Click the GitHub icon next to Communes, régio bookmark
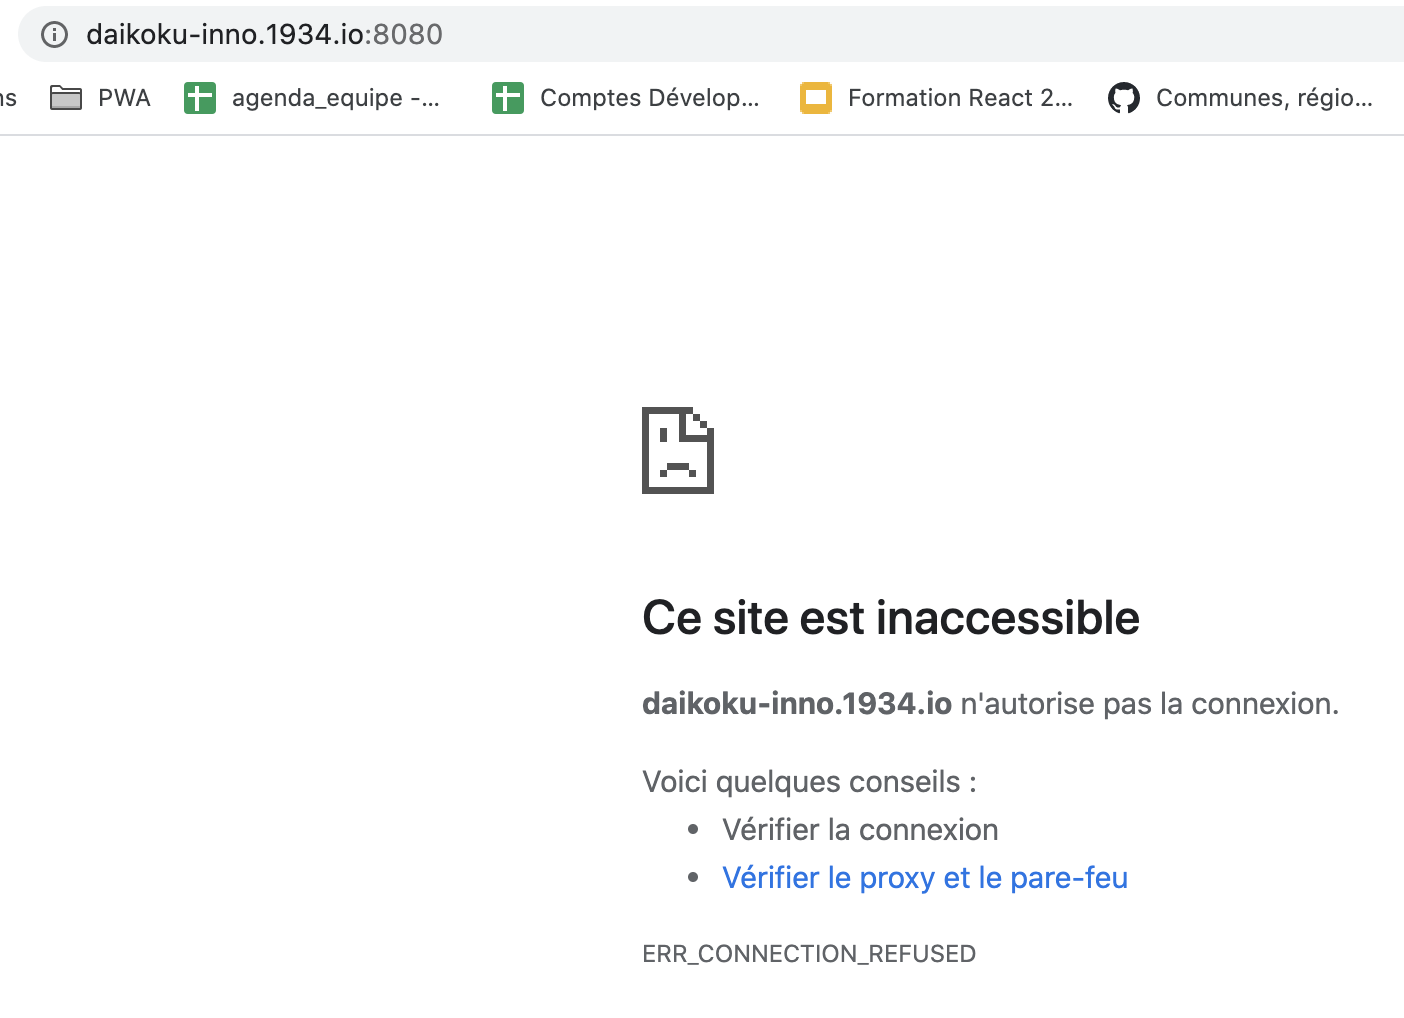The image size is (1404, 1018). tap(1124, 97)
